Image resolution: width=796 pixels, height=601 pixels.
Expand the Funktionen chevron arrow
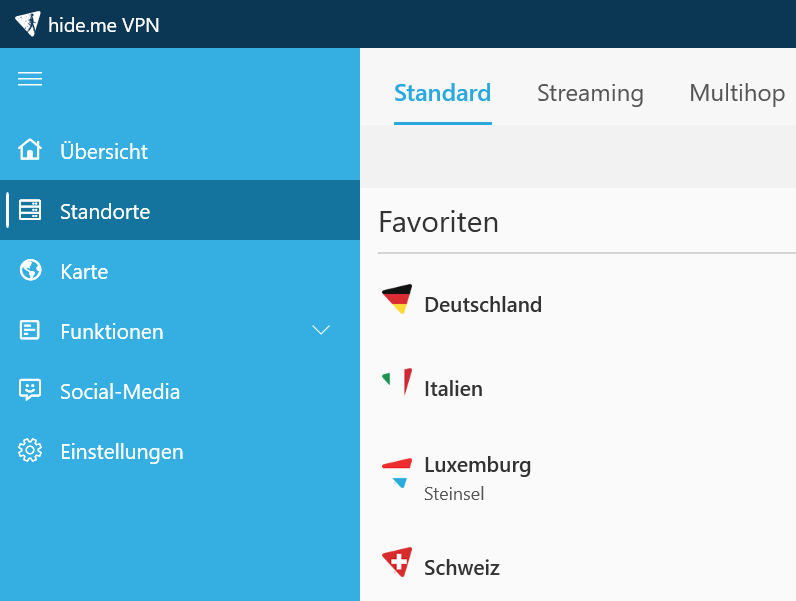321,330
